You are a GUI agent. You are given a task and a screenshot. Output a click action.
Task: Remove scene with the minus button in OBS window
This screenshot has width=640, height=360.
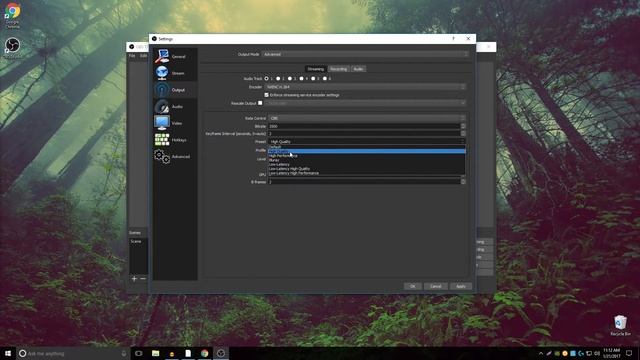[x=143, y=279]
